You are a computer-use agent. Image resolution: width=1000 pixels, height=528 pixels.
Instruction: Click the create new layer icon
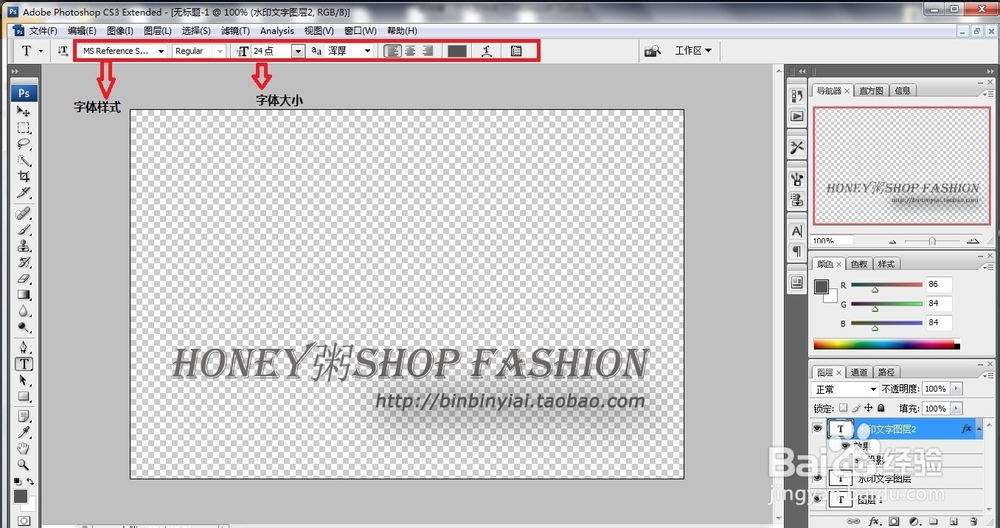[952, 521]
